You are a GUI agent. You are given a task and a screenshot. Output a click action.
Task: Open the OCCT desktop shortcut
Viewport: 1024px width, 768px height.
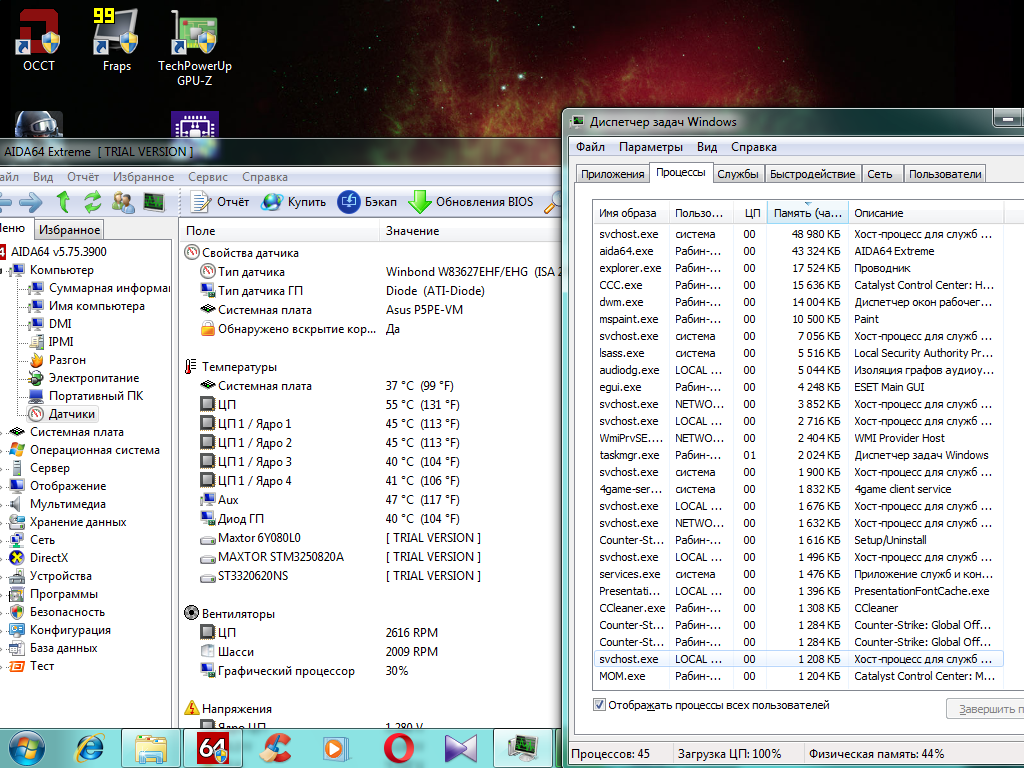(39, 40)
